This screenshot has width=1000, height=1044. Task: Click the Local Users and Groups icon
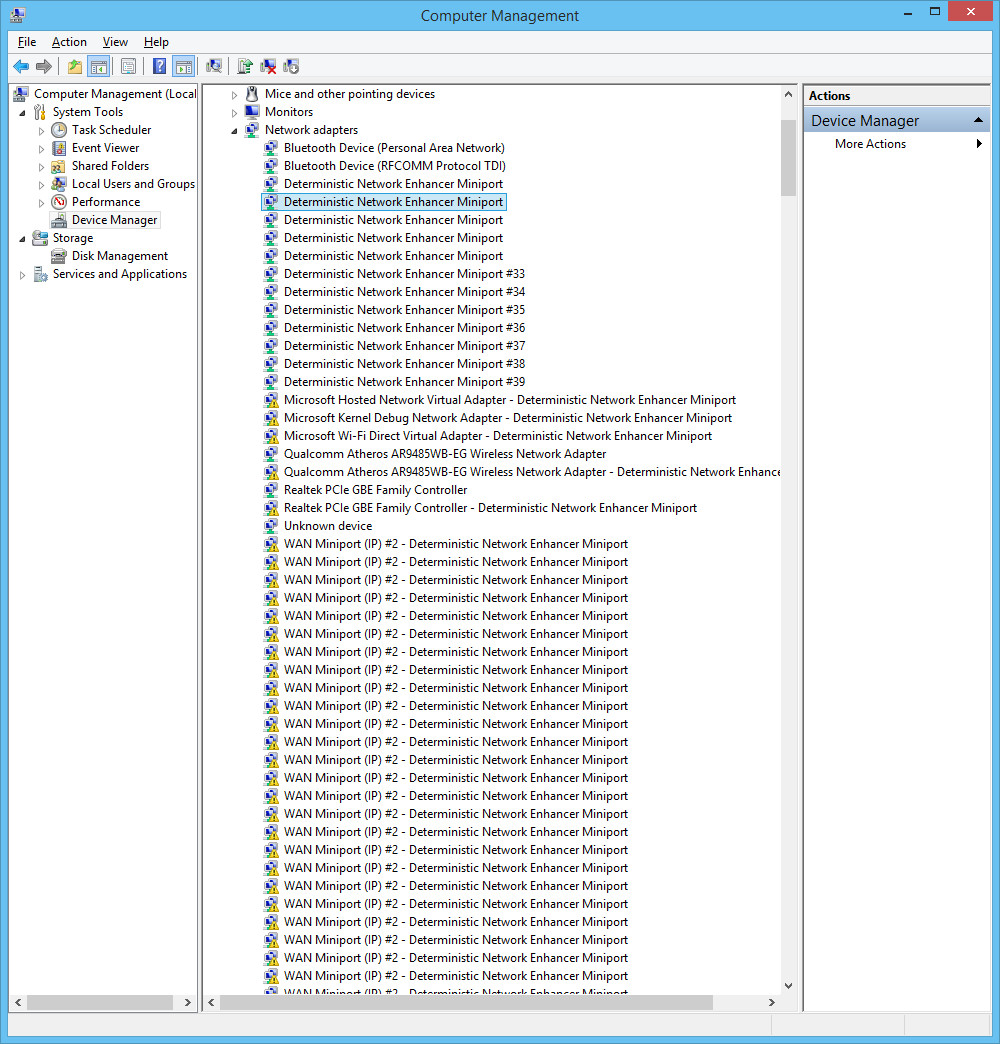point(59,184)
